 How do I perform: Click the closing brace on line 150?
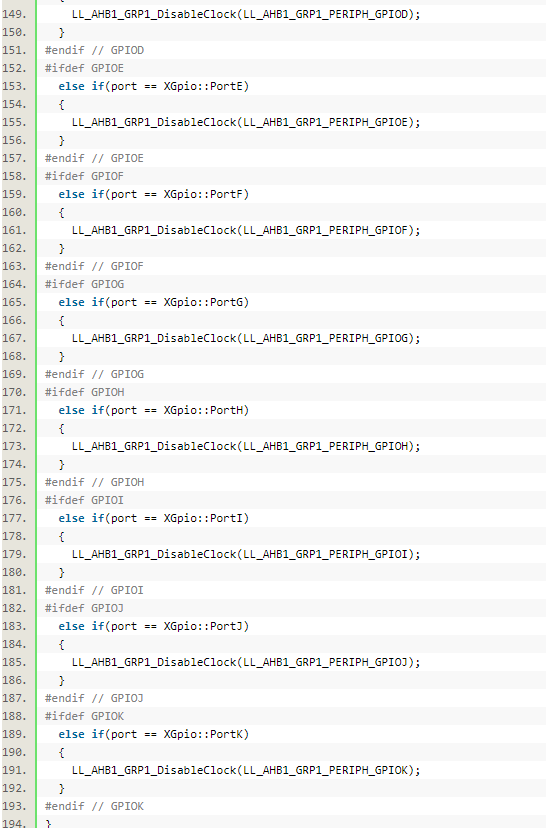pyautogui.click(x=62, y=32)
